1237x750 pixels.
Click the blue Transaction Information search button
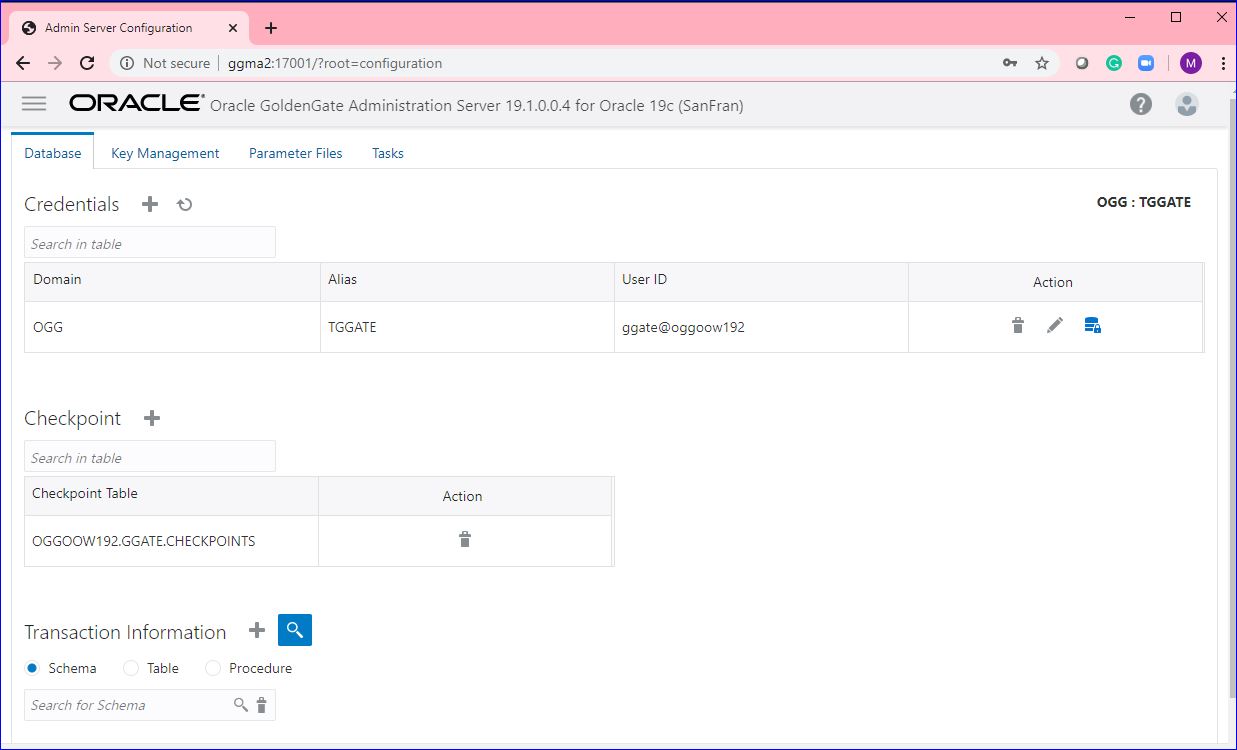tap(295, 630)
